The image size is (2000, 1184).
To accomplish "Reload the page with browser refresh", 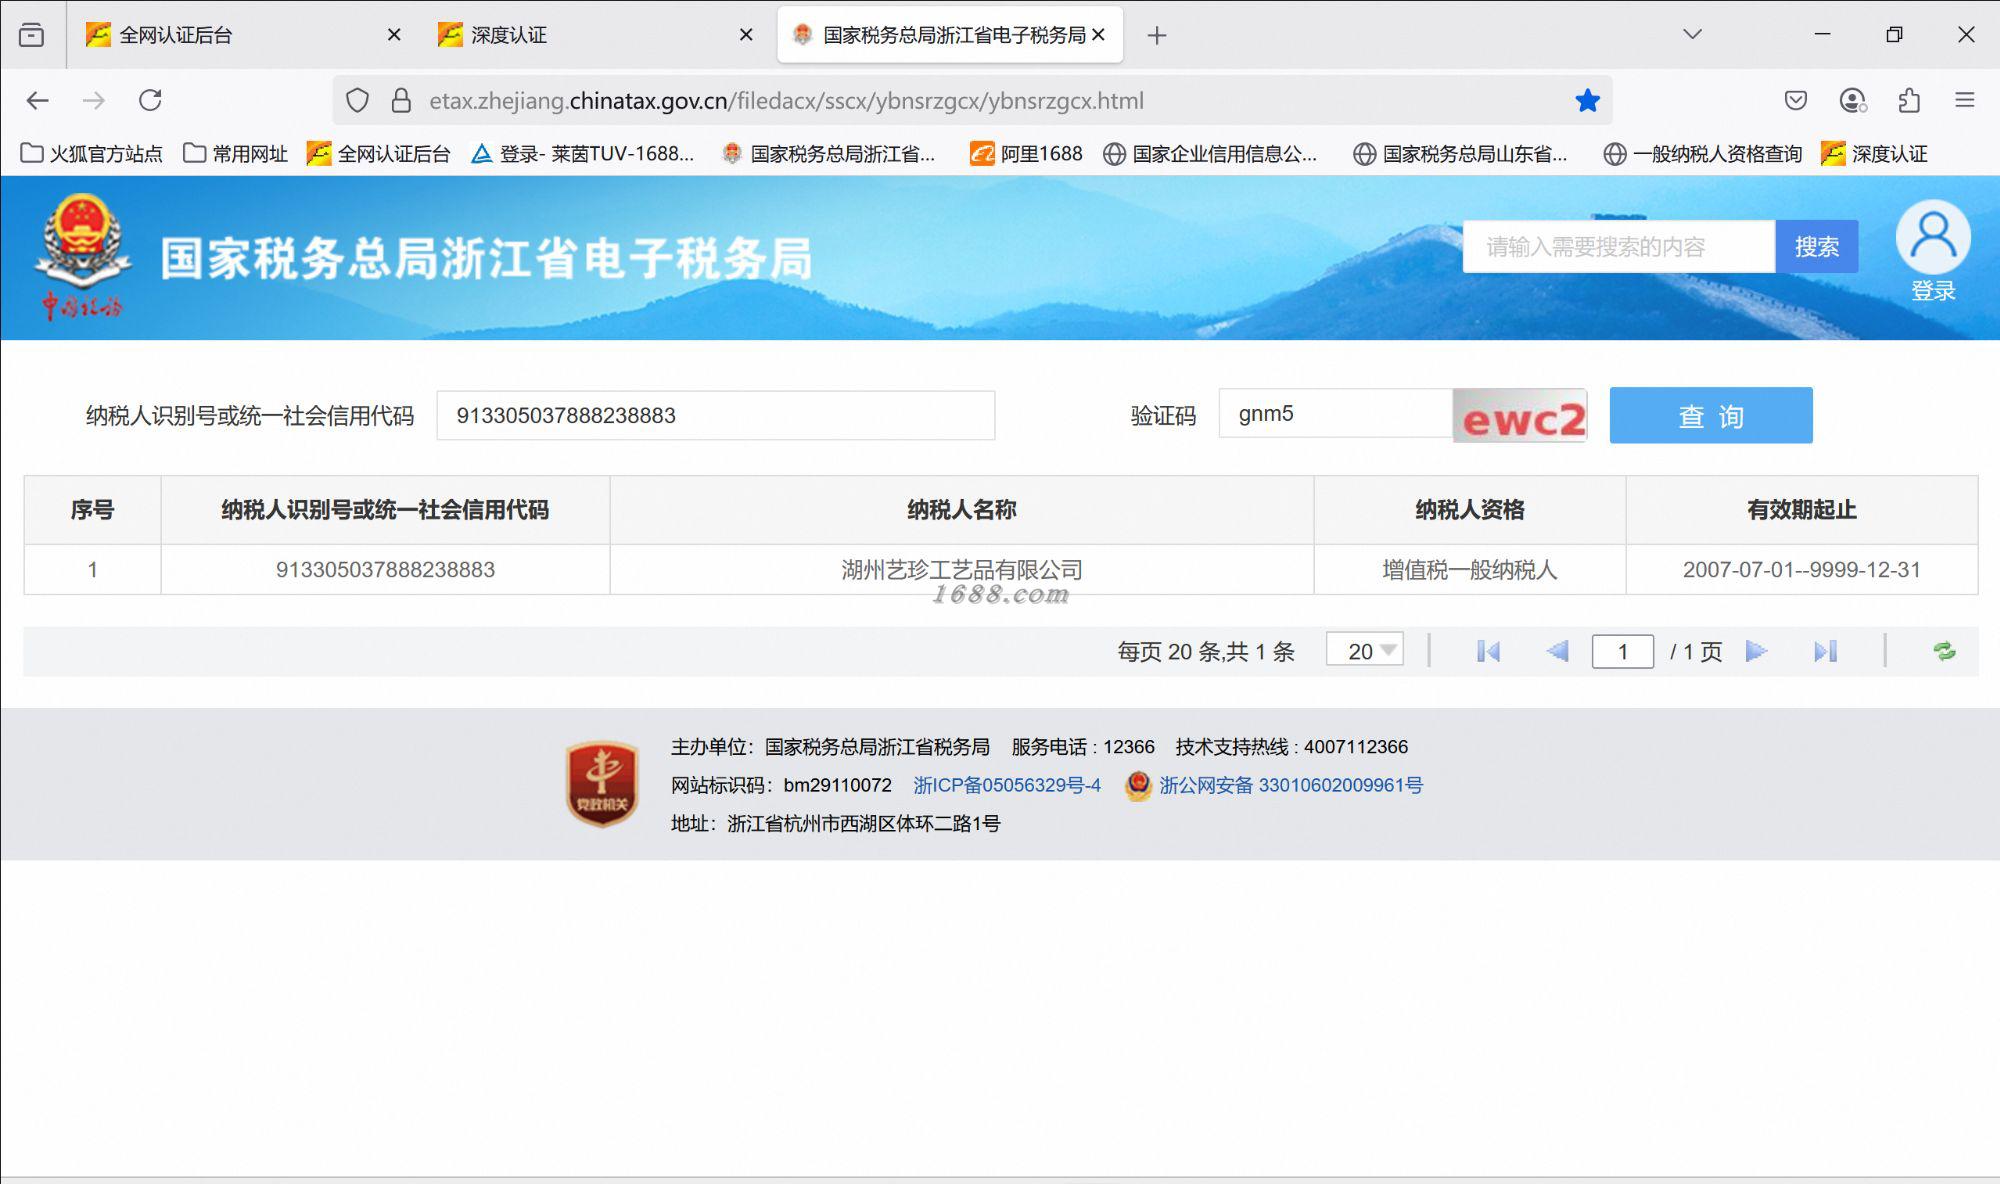I will click(150, 100).
